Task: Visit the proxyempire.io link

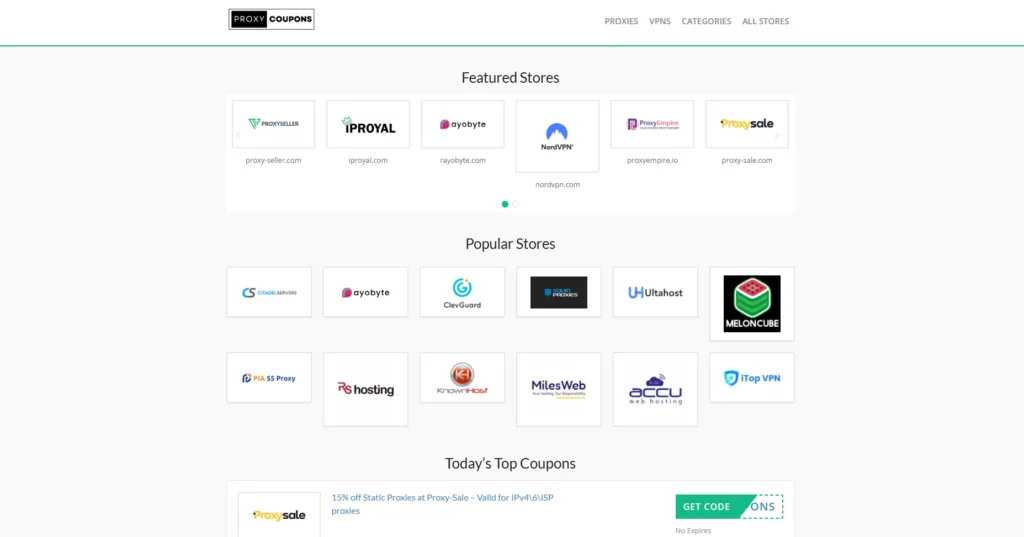Action: [x=652, y=160]
